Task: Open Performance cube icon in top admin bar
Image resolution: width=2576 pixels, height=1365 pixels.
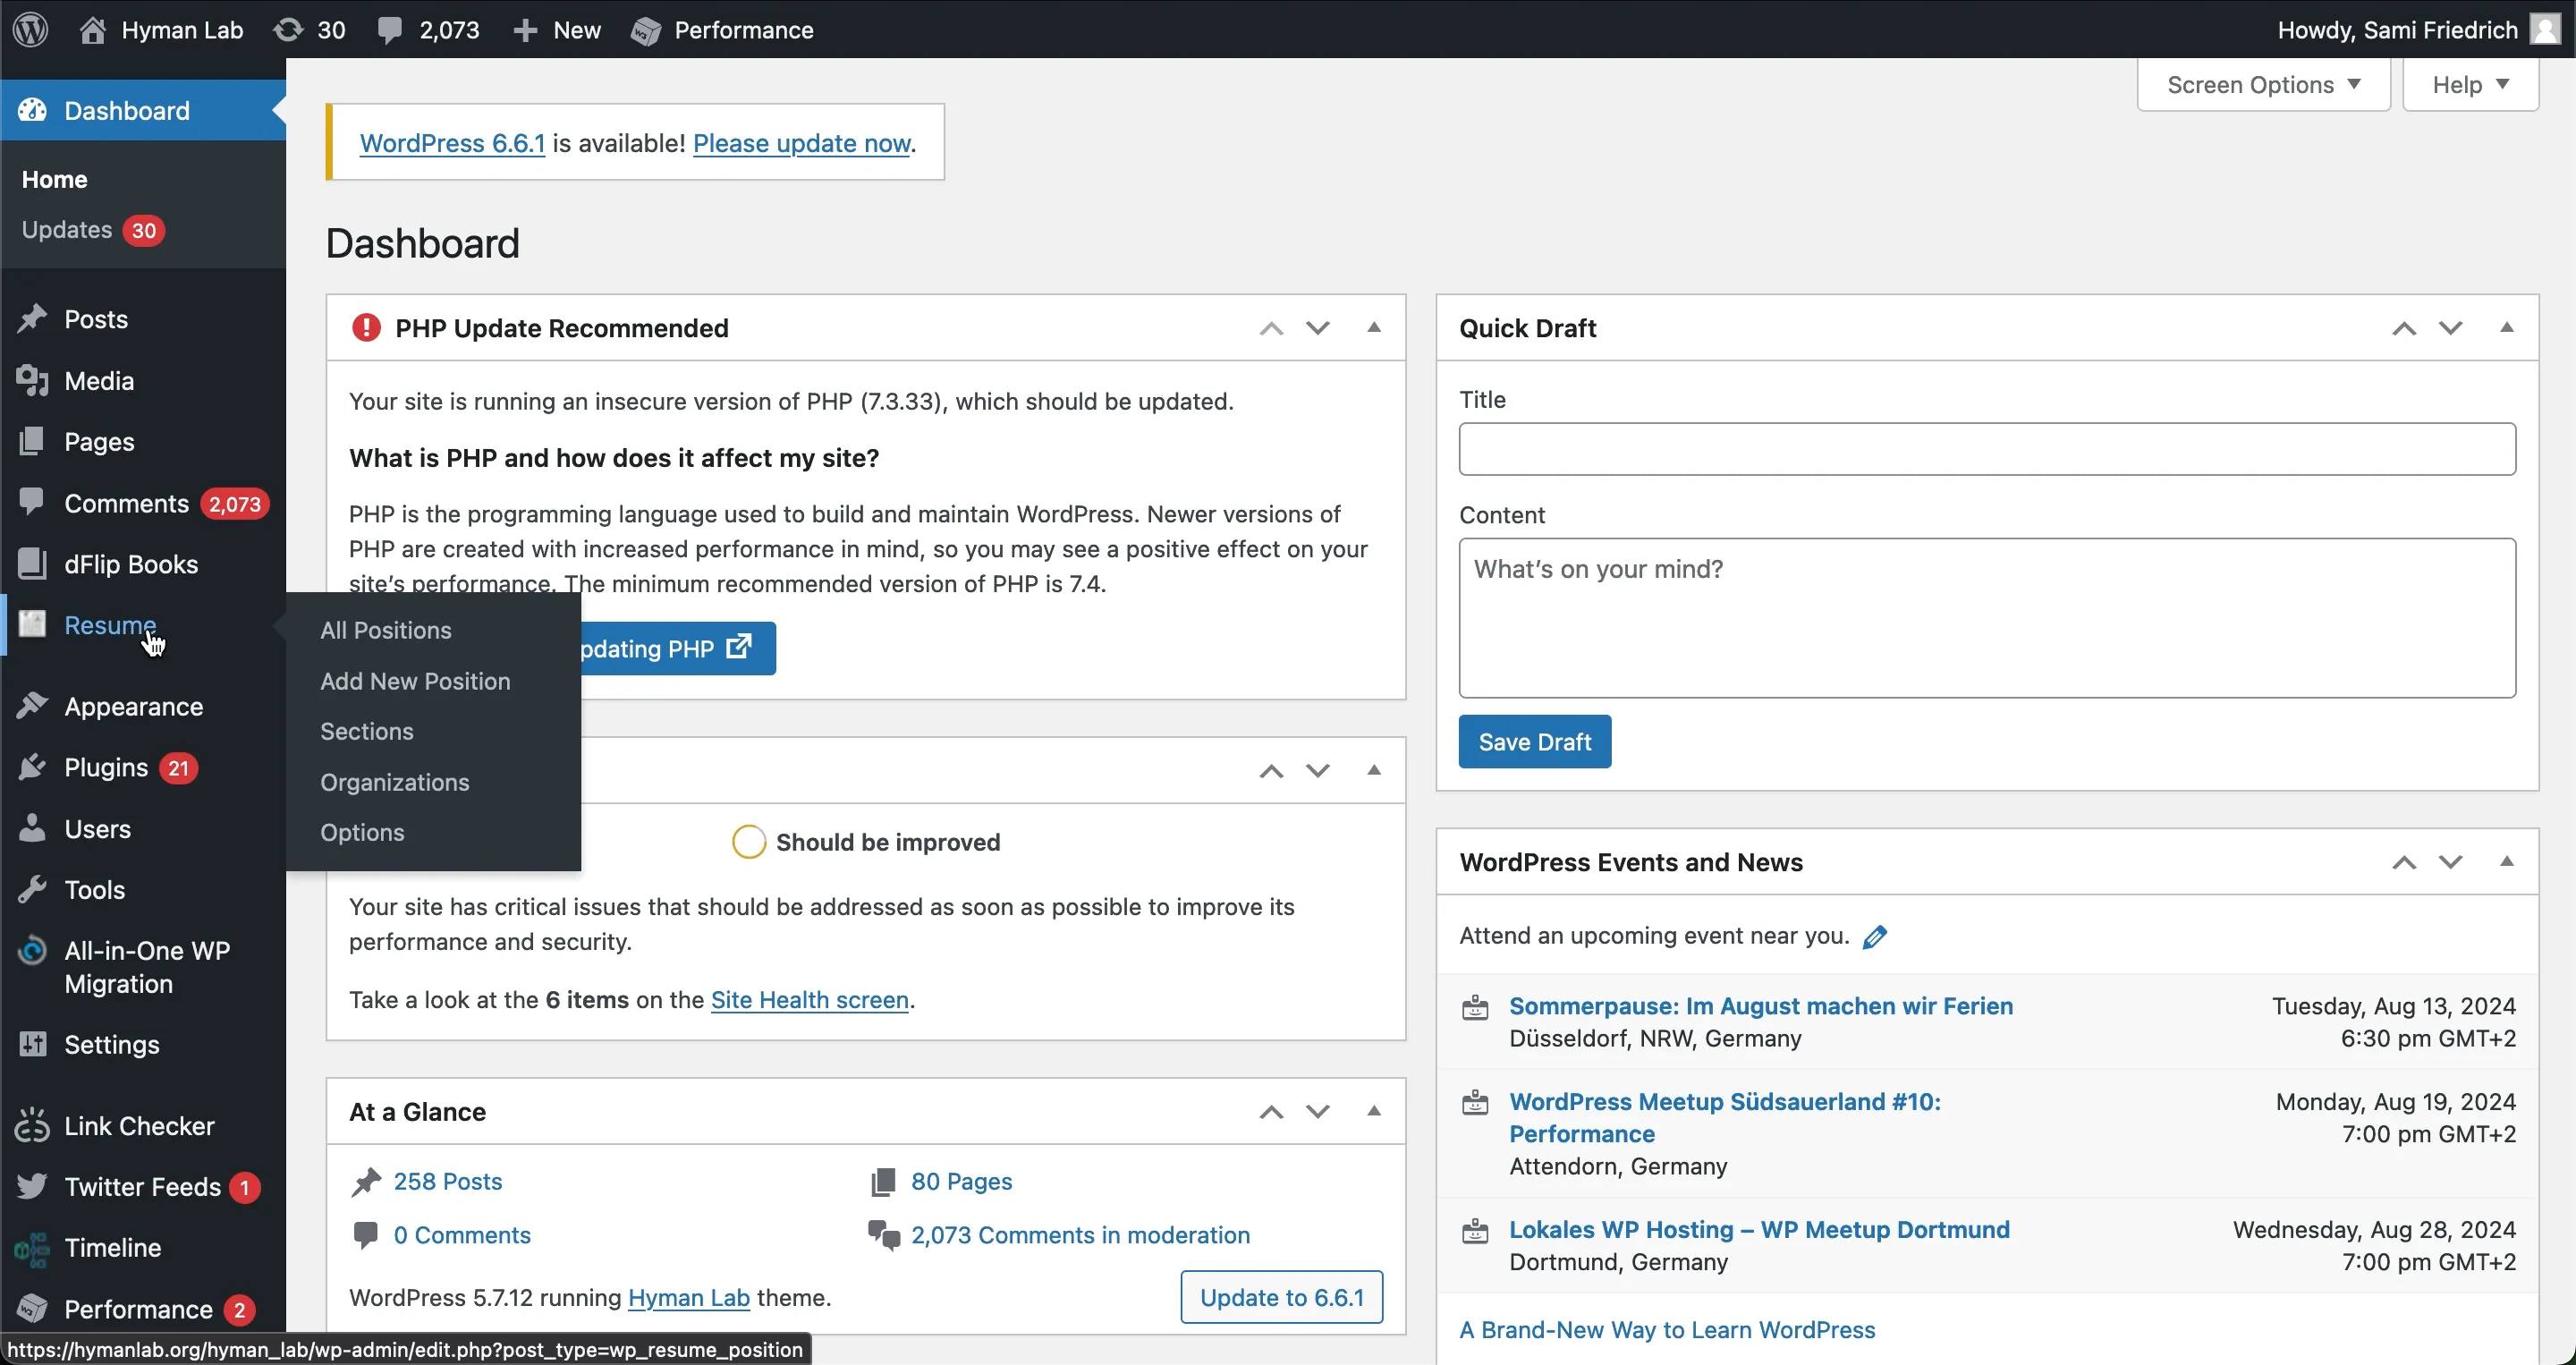Action: [x=646, y=30]
